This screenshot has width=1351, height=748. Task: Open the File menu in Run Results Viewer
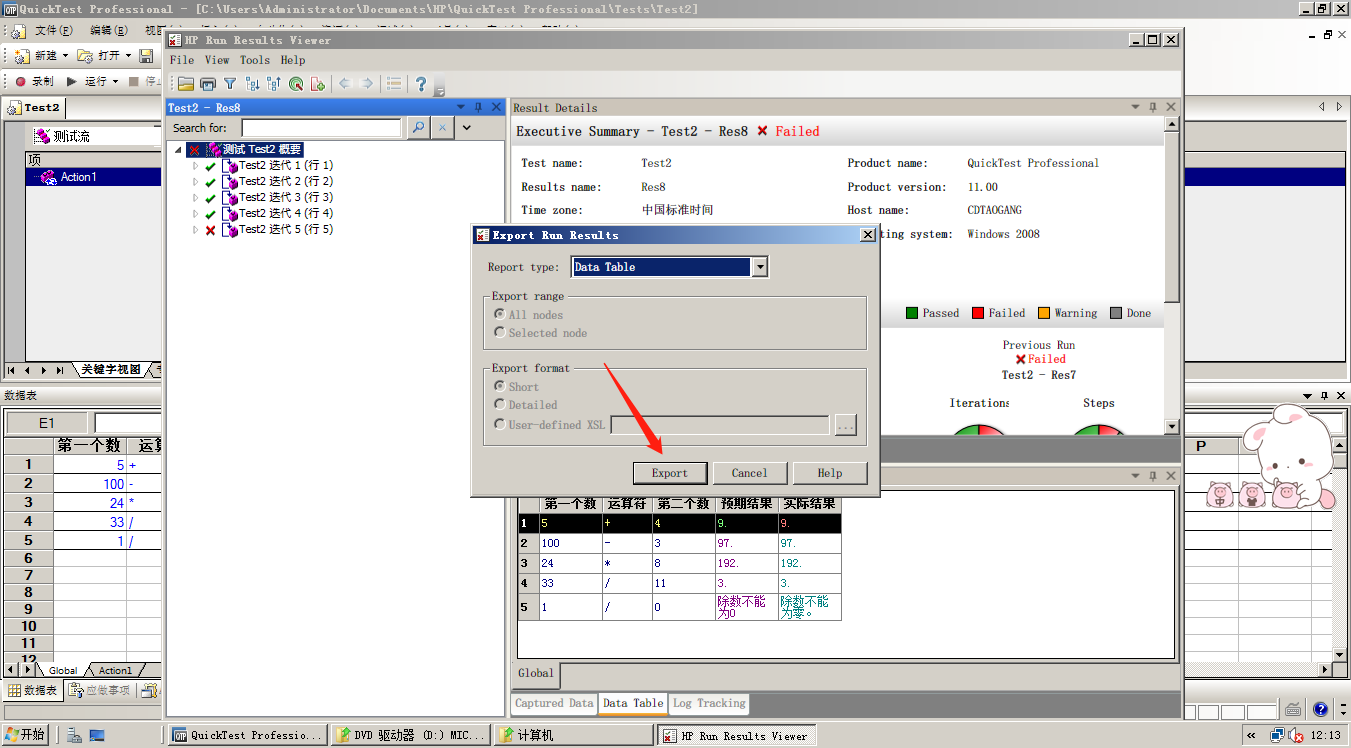pyautogui.click(x=182, y=60)
